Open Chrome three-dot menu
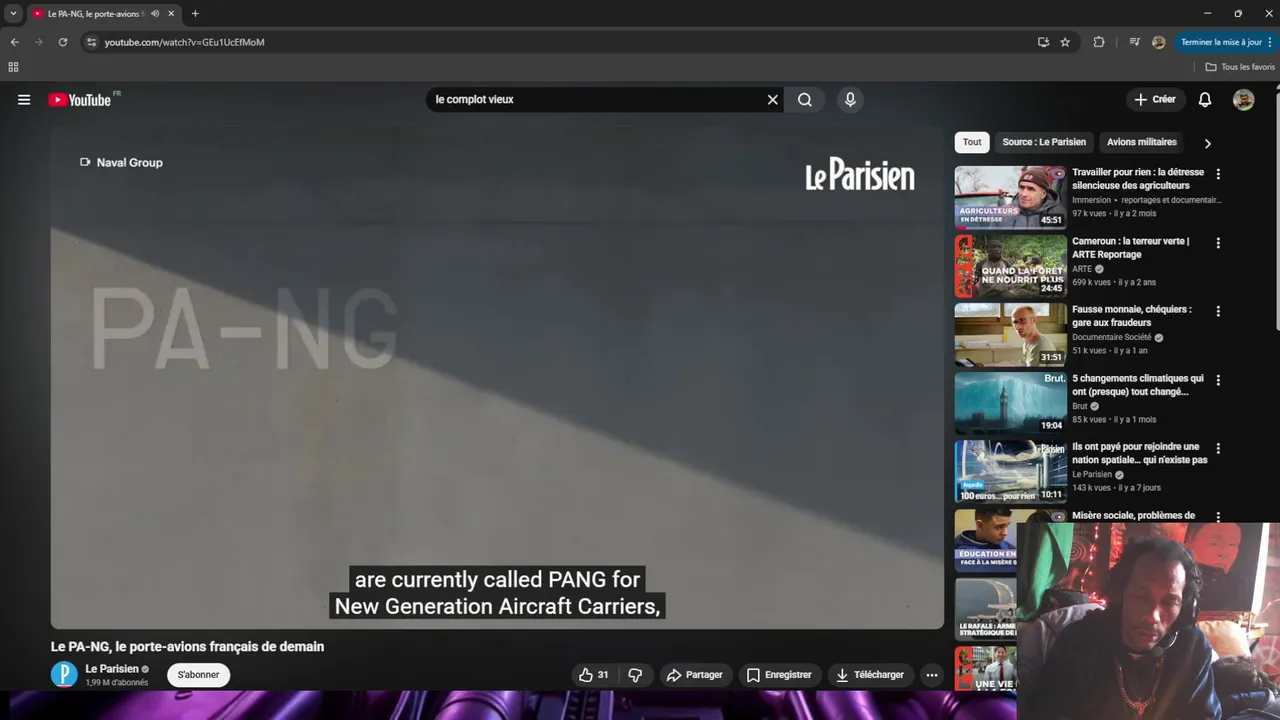This screenshot has width=1280, height=720. click(x=1272, y=42)
